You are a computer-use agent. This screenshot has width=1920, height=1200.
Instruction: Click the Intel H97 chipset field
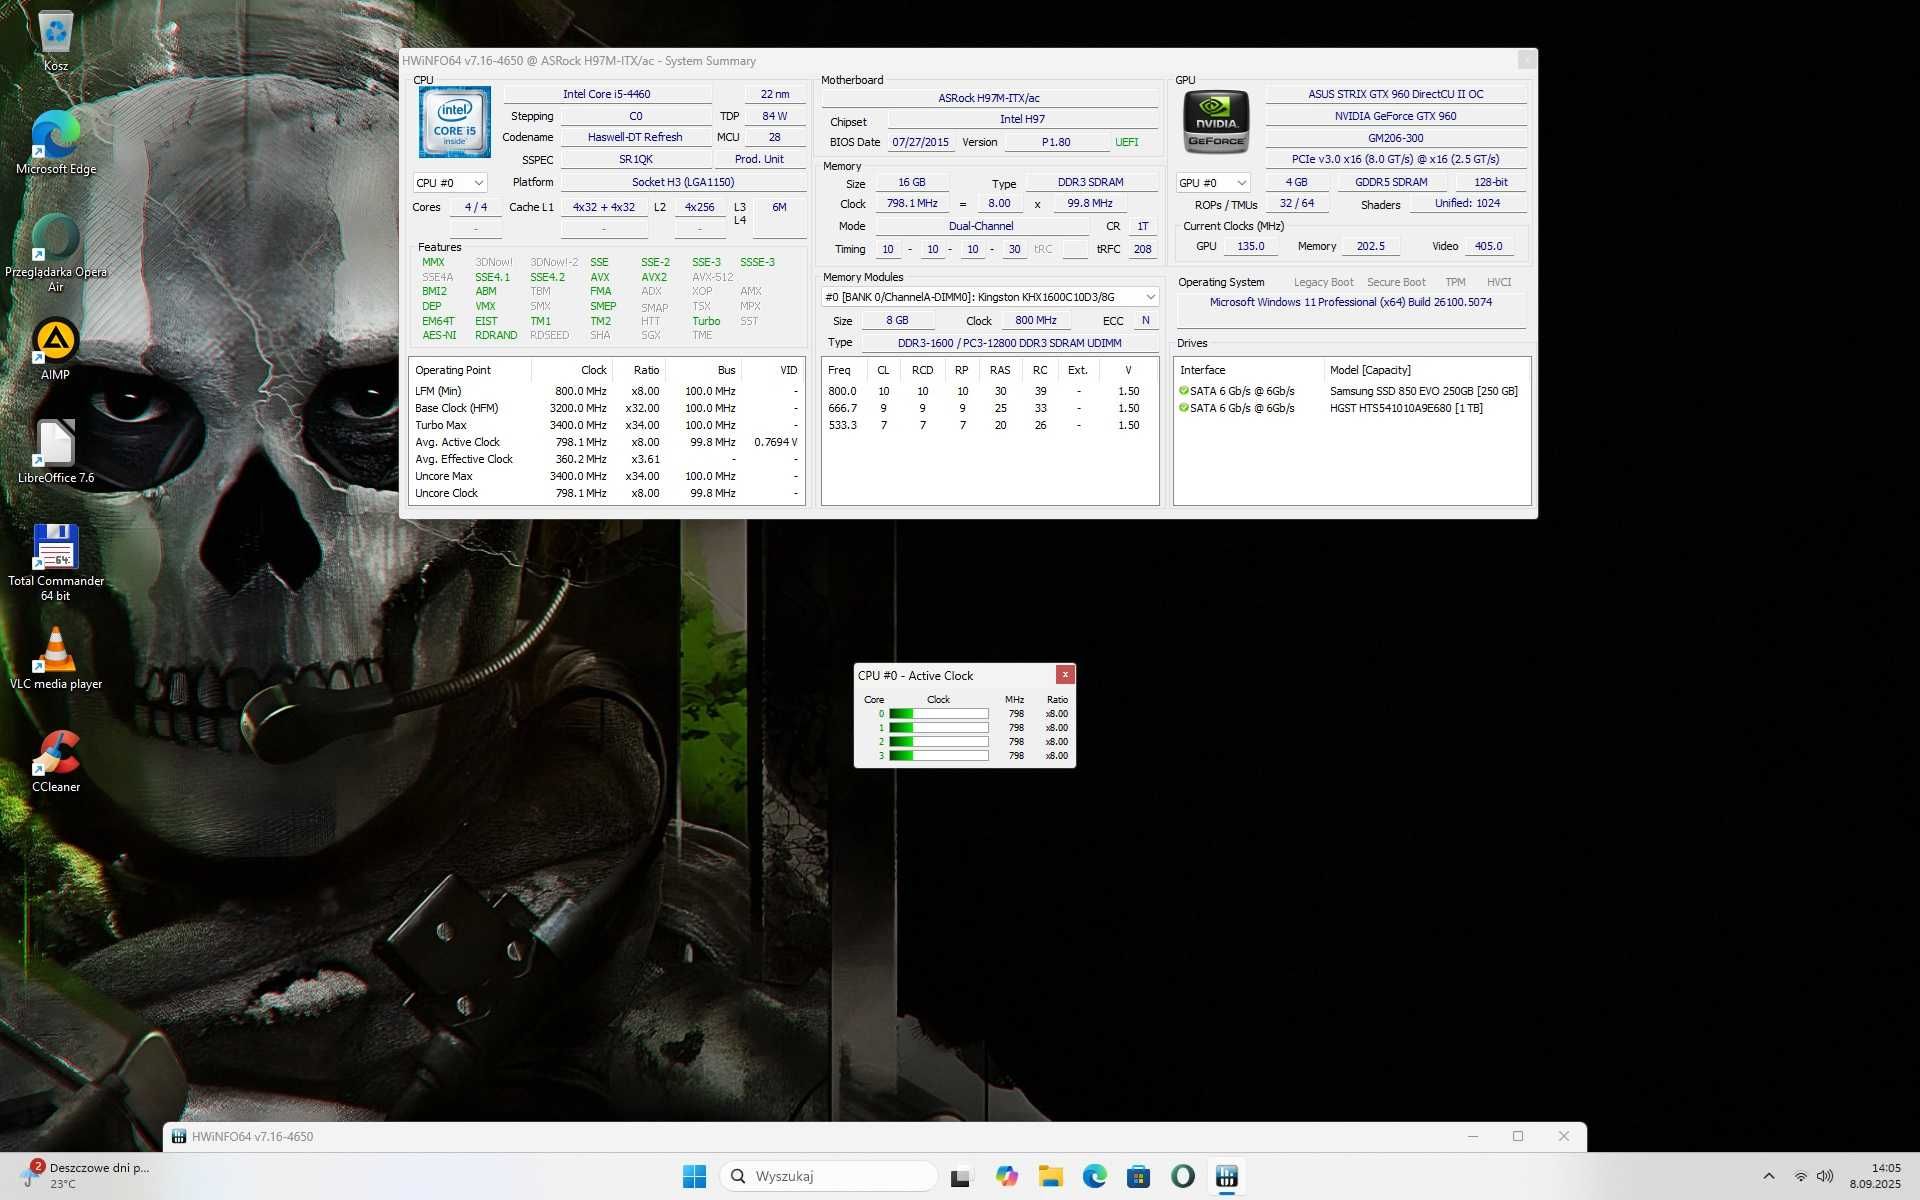pos(1022,119)
